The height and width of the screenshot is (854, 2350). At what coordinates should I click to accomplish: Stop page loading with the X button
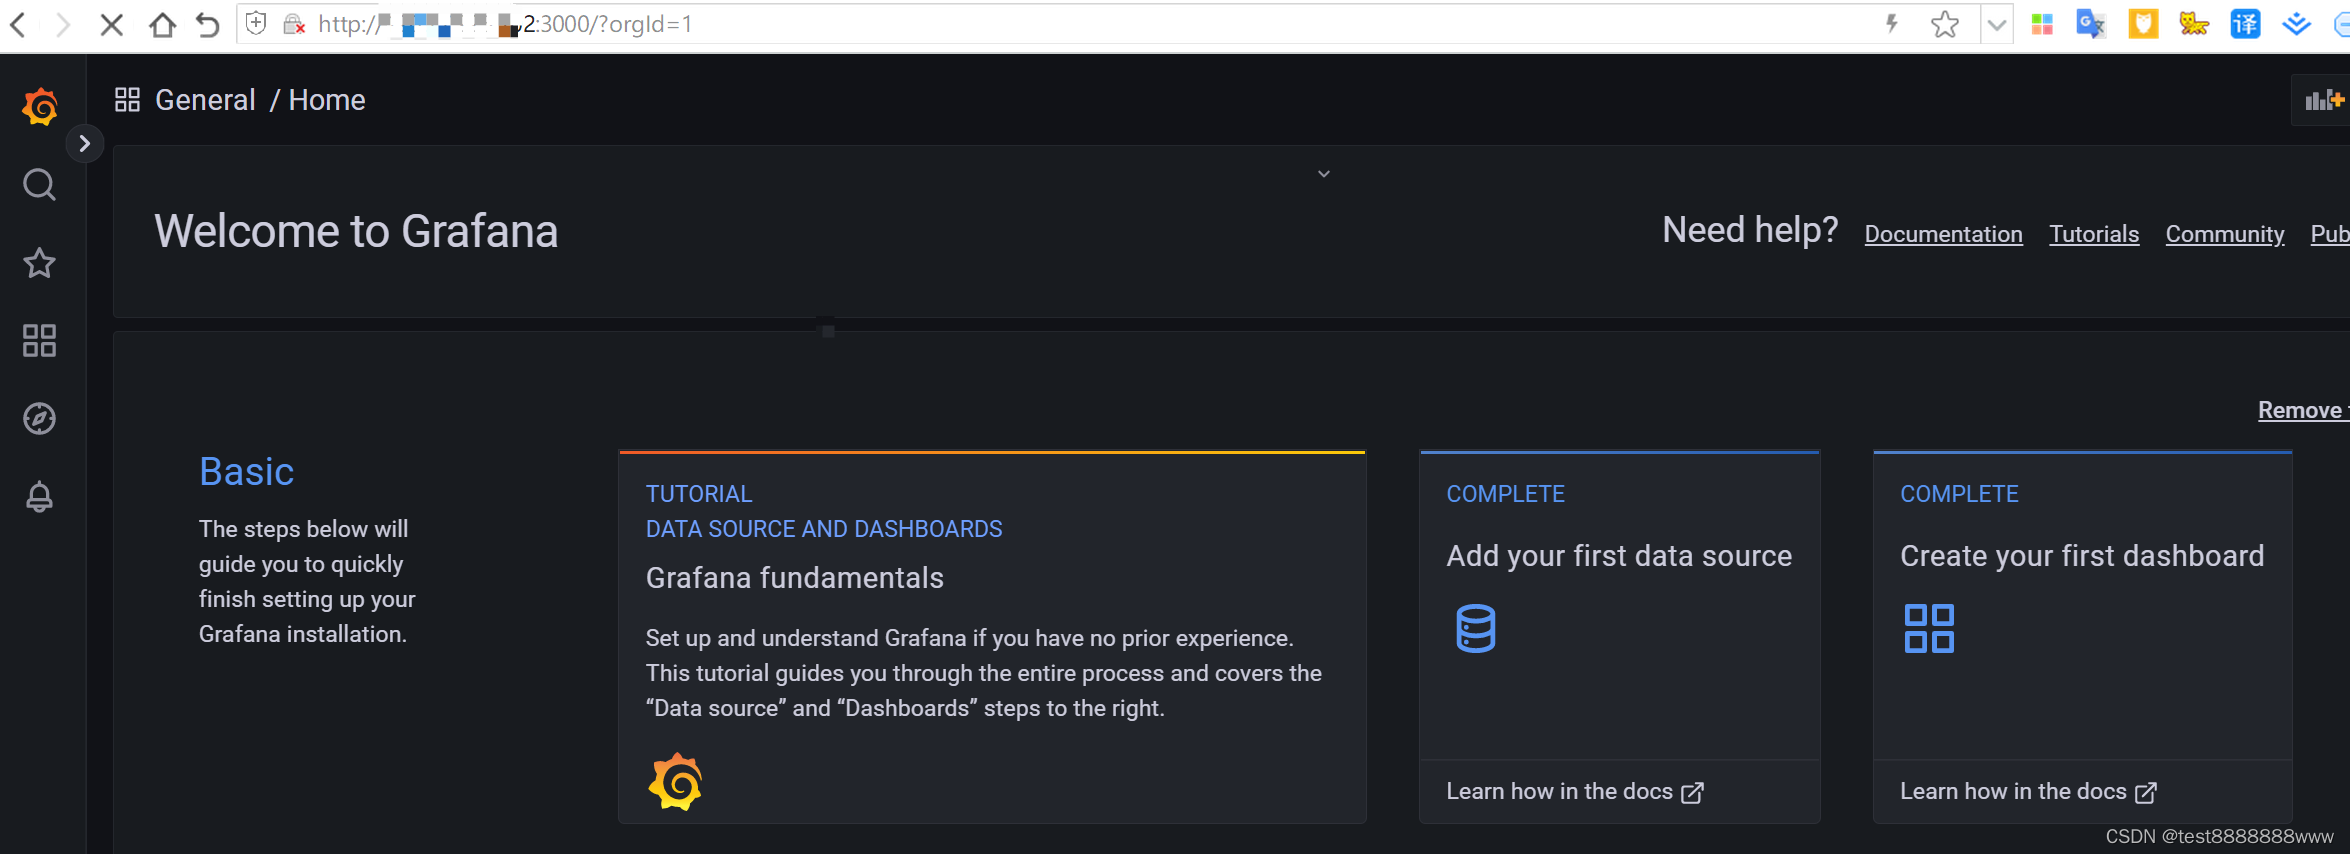tap(112, 24)
